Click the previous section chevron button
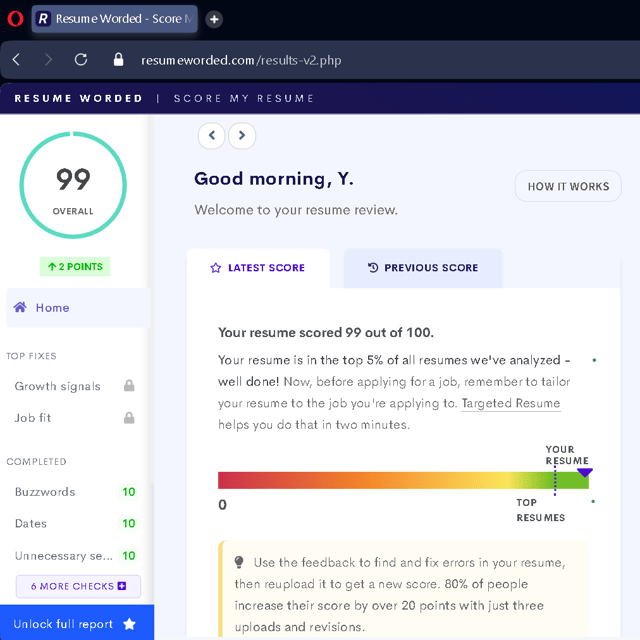640x640 pixels. tap(211, 136)
